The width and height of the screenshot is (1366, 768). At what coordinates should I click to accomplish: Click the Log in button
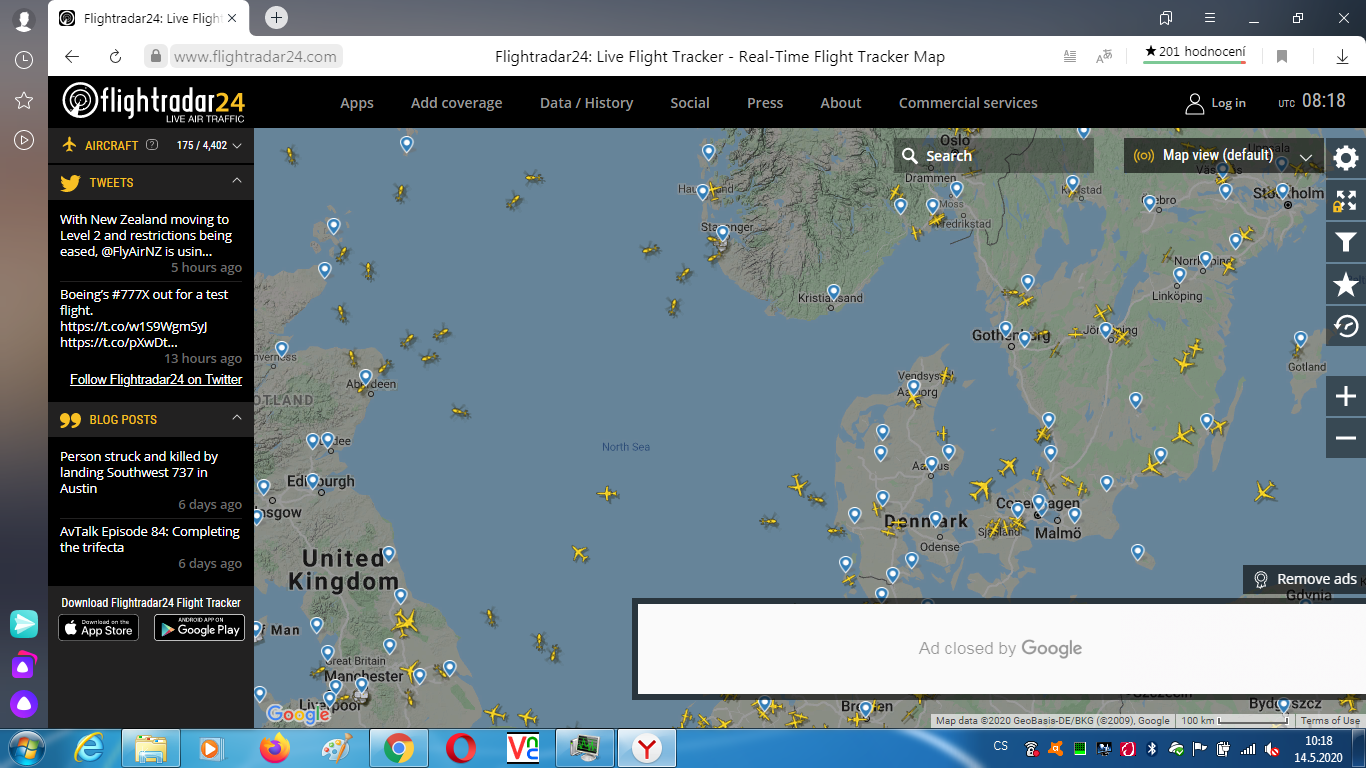1216,103
